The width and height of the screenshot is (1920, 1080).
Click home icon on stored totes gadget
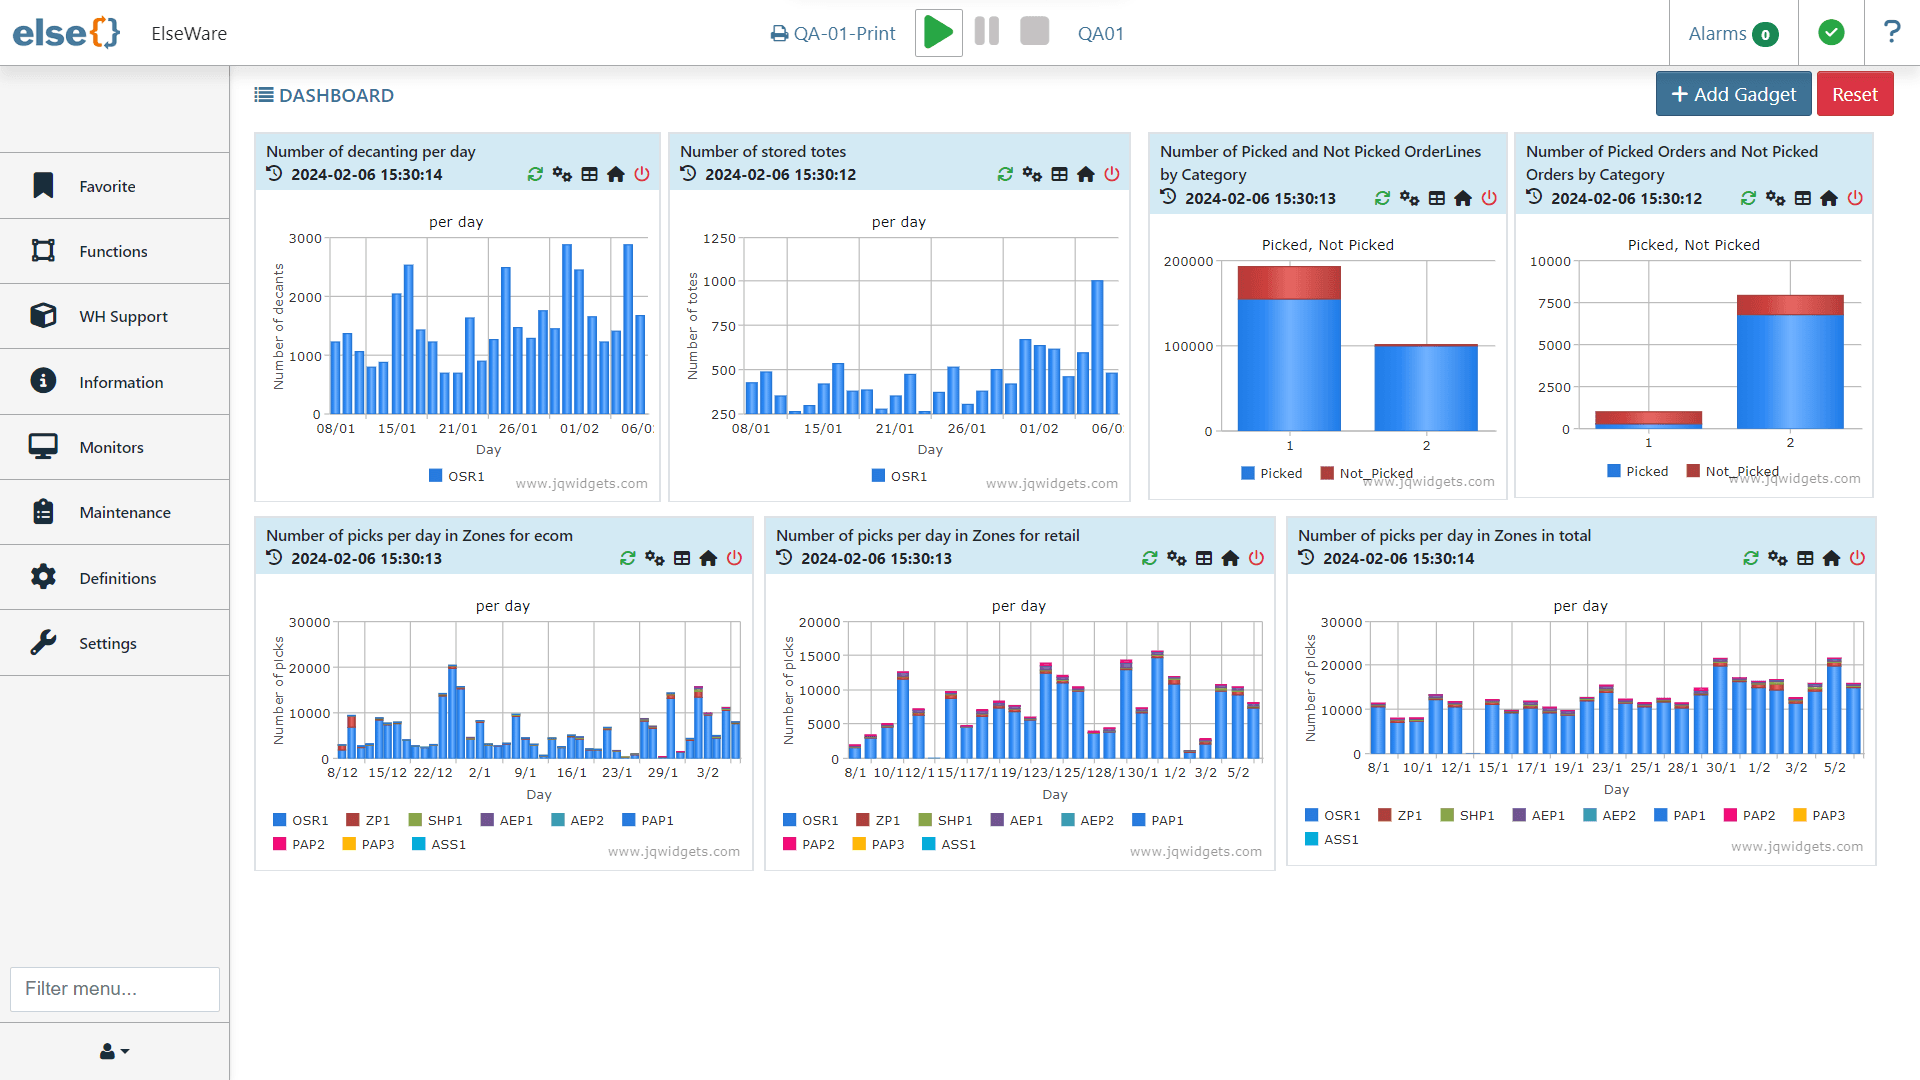(x=1086, y=174)
